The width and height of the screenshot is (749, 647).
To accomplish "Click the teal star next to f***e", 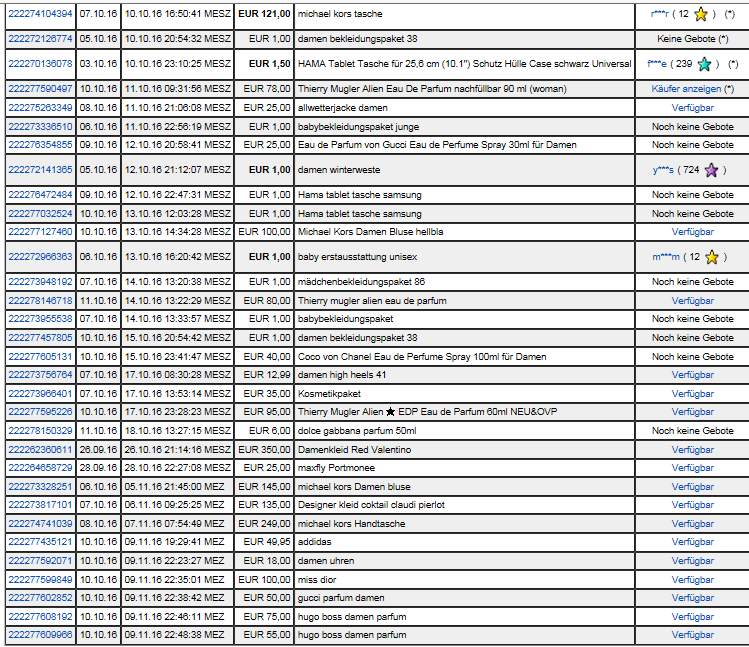I will pos(704,64).
